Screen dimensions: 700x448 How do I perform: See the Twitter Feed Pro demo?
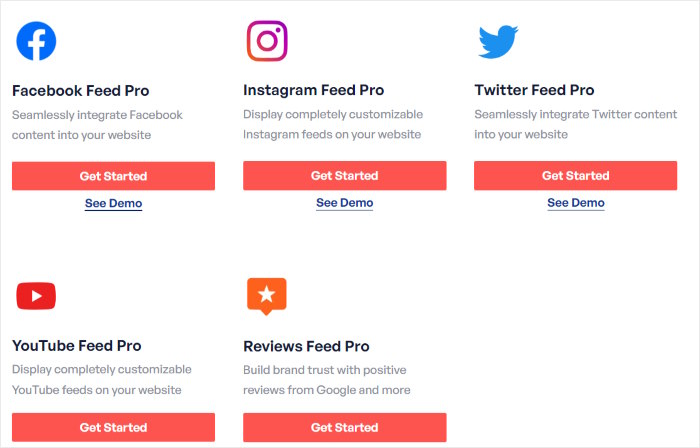click(x=575, y=203)
